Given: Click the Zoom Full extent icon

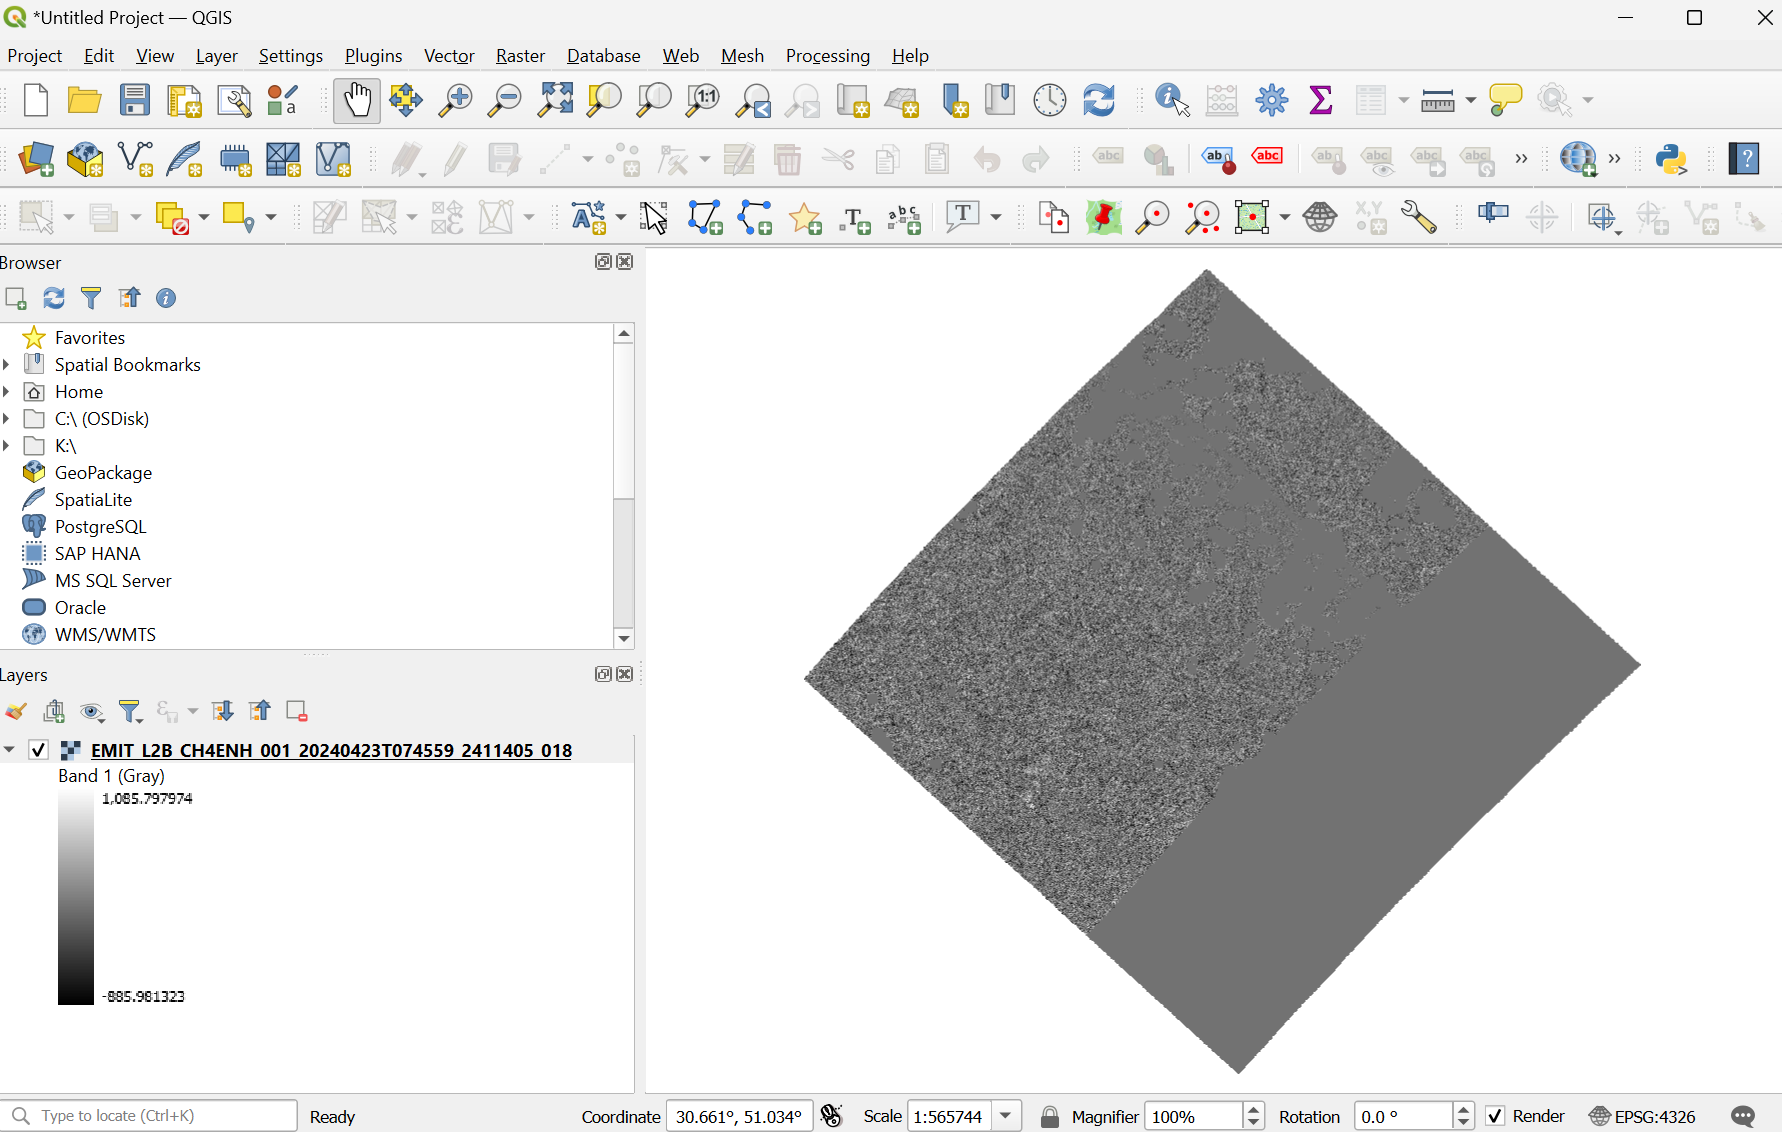Looking at the screenshot, I should [555, 100].
